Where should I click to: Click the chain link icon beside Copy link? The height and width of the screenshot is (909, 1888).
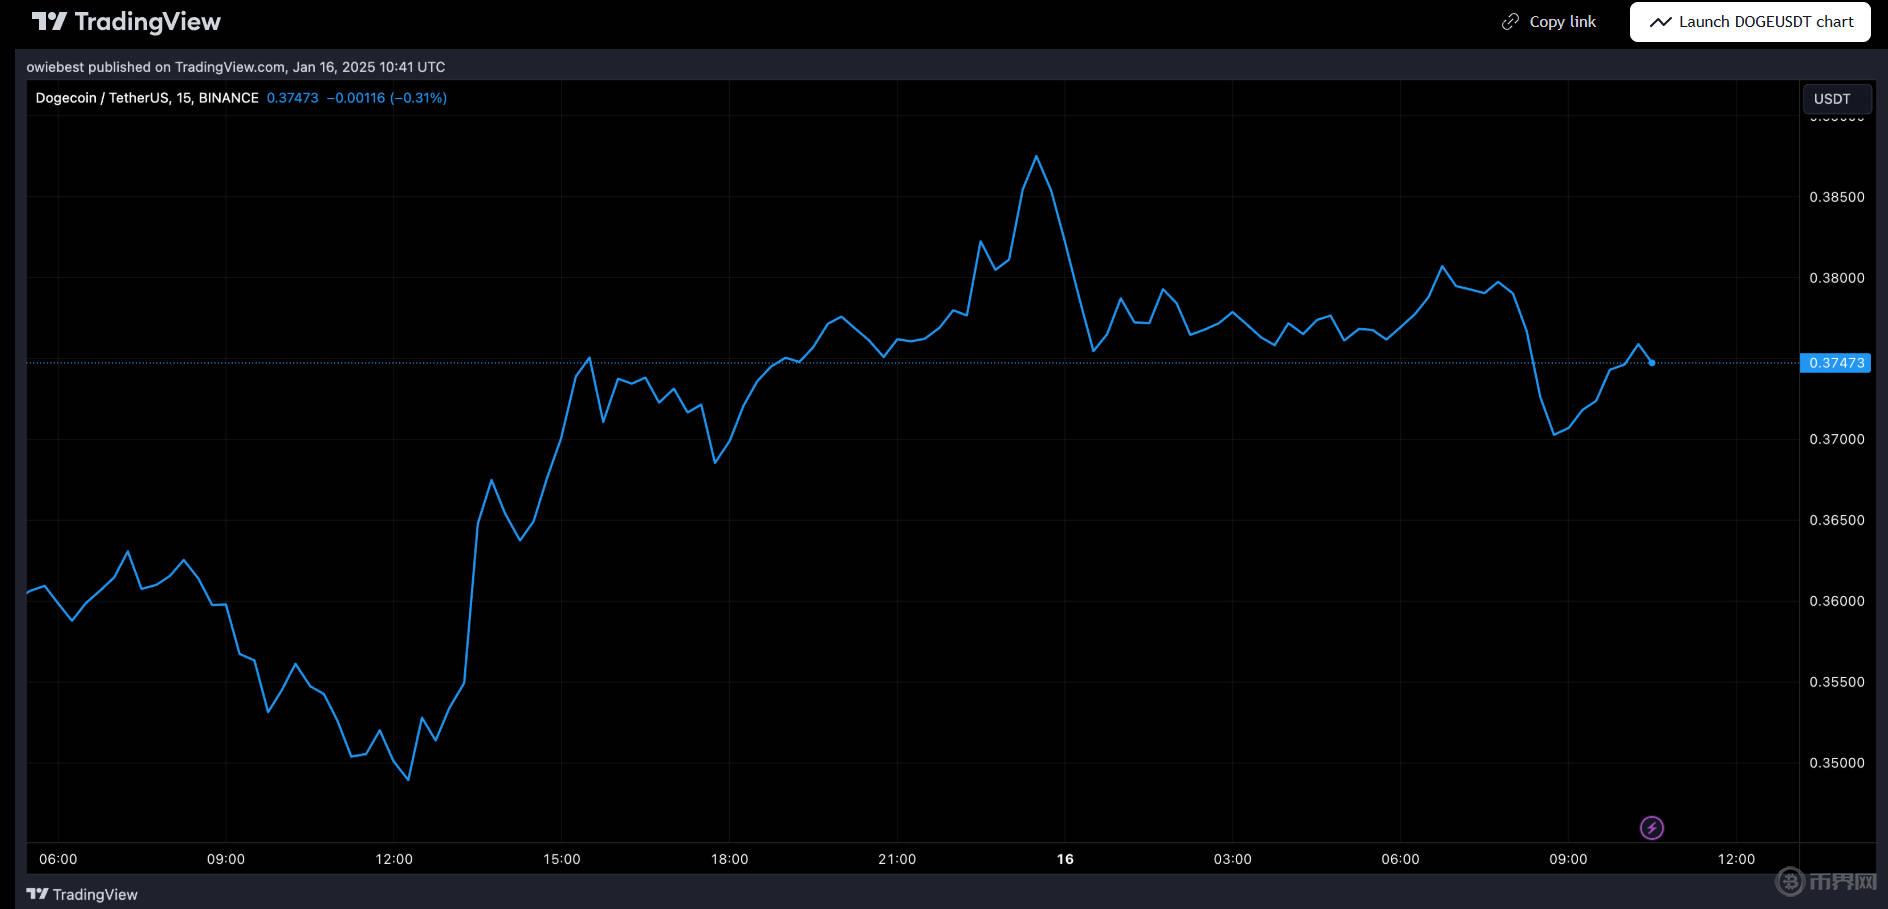pyautogui.click(x=1510, y=22)
